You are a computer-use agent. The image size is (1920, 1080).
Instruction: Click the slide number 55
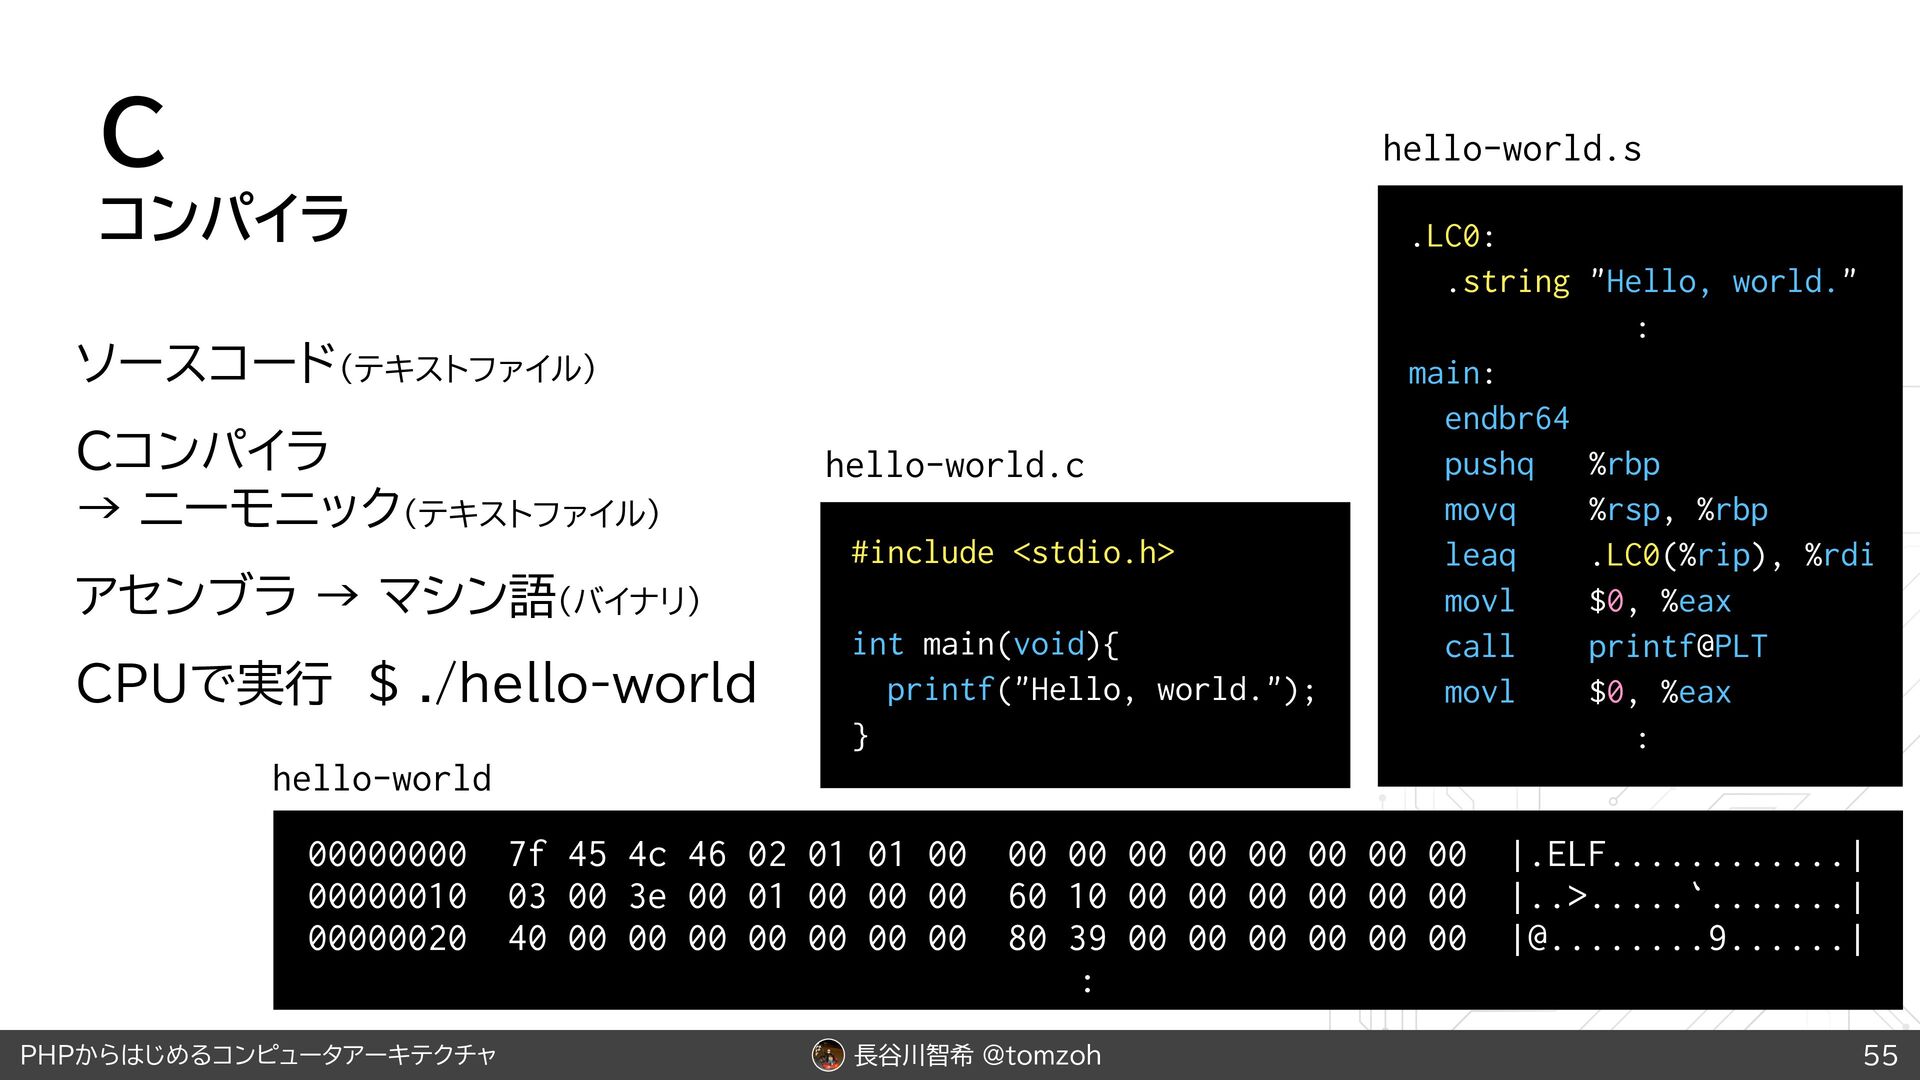click(x=1880, y=1055)
